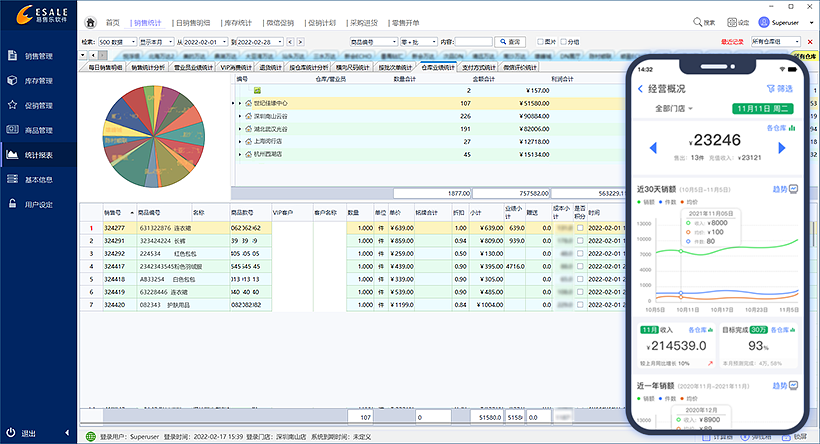820x444 pixels.
Task: Check 是否积分 box for order 324277
Action: [581, 227]
